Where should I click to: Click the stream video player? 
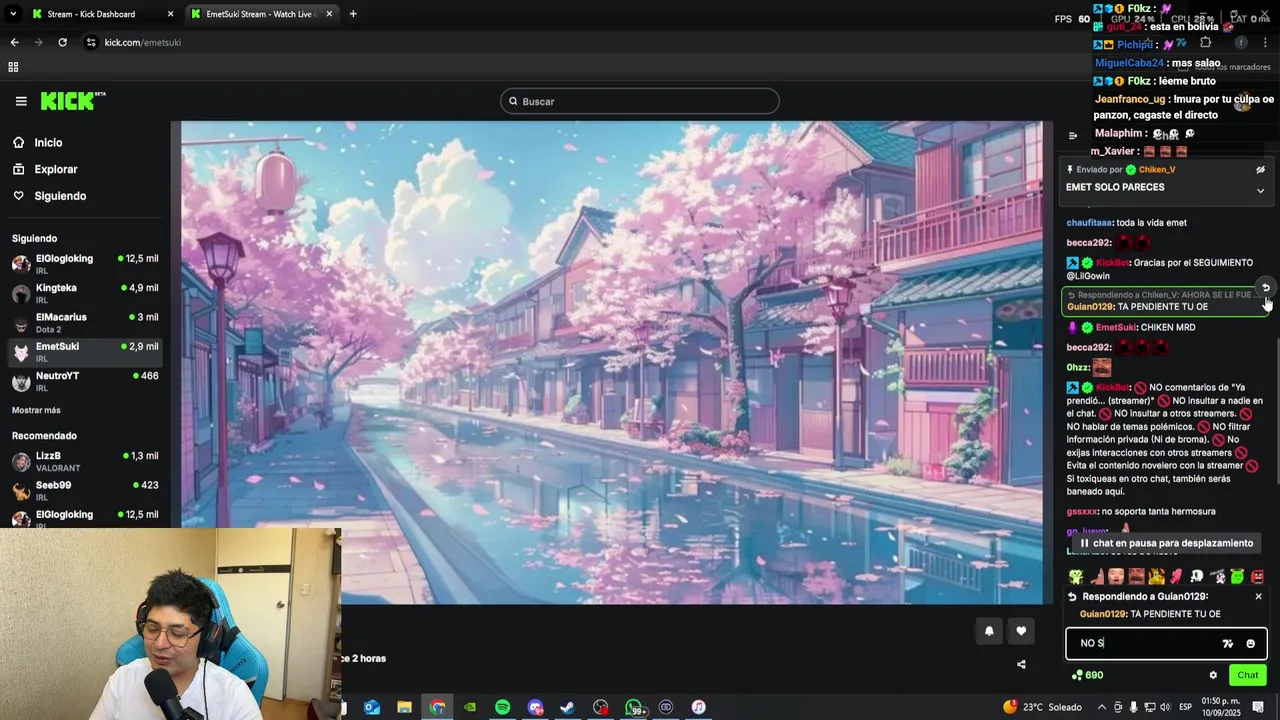click(x=611, y=362)
